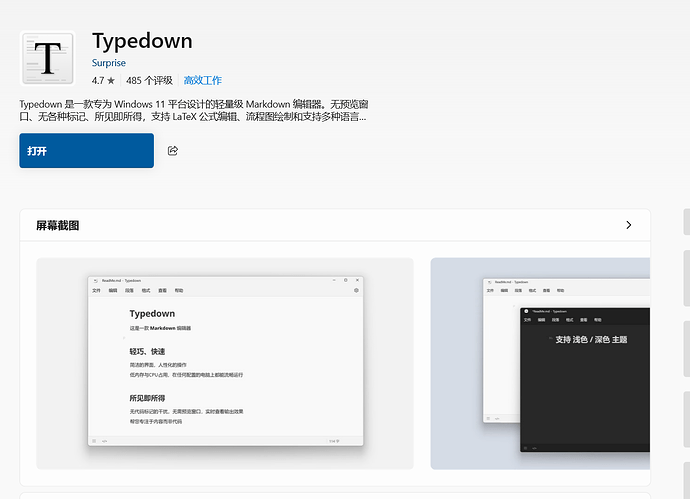This screenshot has height=499, width=690.
Task: Click the </> source icon in first screenshot
Action: (x=105, y=441)
